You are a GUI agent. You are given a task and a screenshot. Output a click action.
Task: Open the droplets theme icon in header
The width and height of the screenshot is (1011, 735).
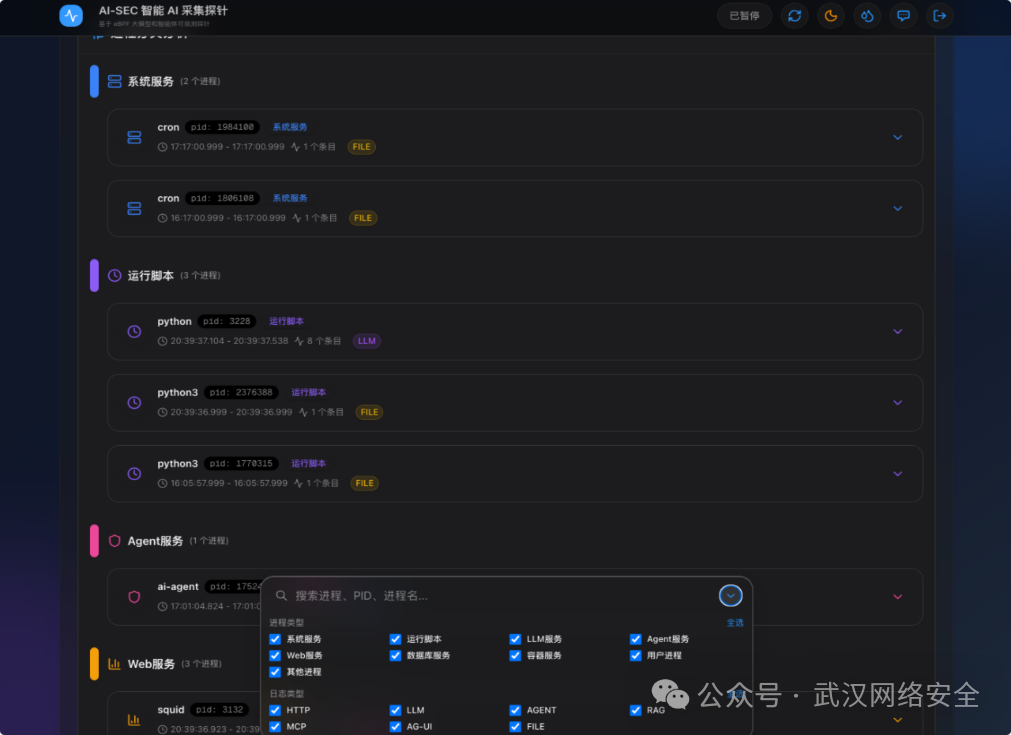pyautogui.click(x=867, y=15)
